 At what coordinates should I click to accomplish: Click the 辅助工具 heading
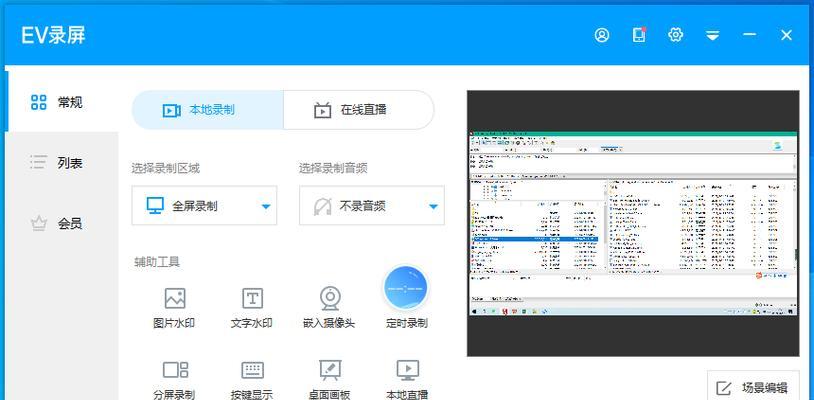[157, 262]
